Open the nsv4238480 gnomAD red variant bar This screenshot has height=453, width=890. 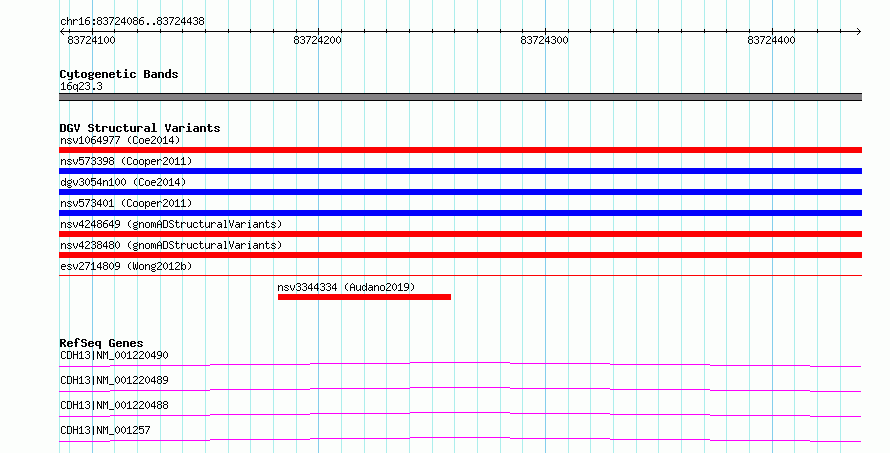[460, 255]
